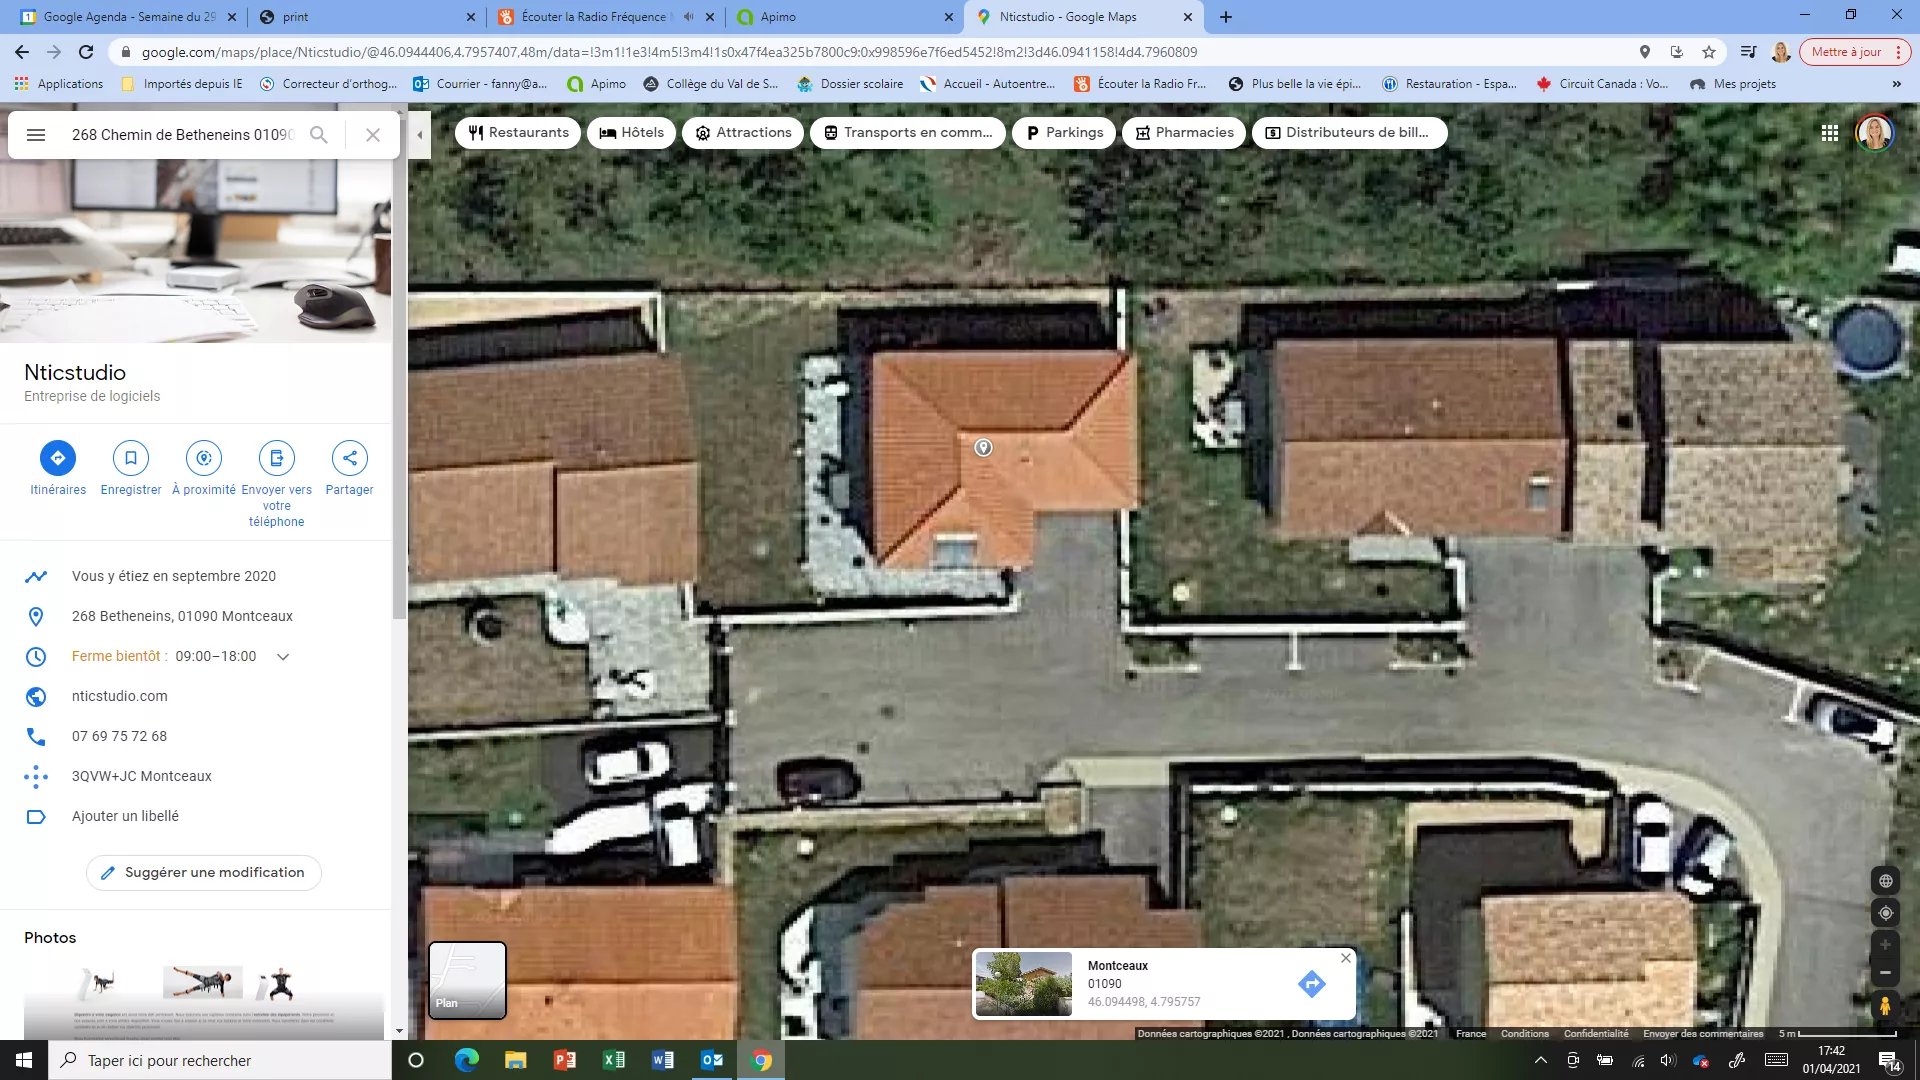Image resolution: width=1920 pixels, height=1080 pixels.
Task: Click Envoyer des commentaires link
Action: click(1703, 1034)
